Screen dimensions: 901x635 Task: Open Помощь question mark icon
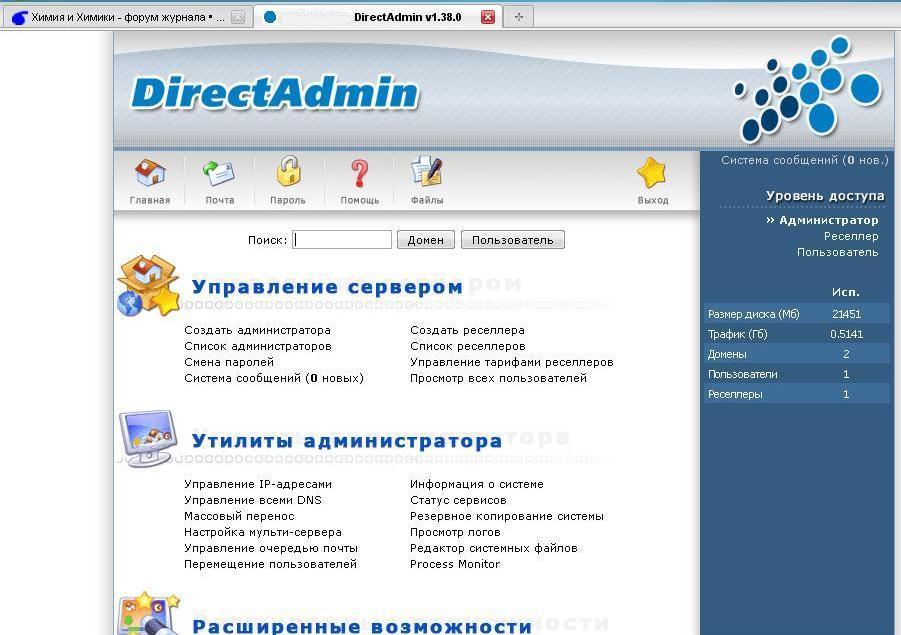click(x=359, y=174)
